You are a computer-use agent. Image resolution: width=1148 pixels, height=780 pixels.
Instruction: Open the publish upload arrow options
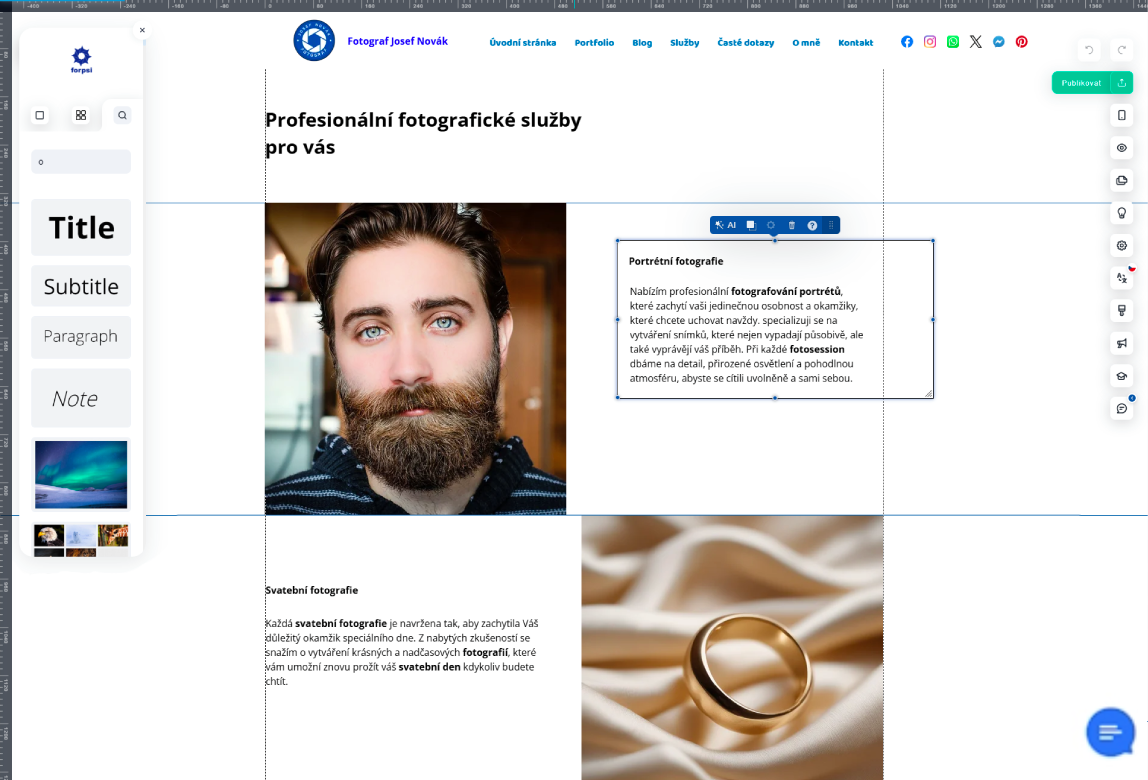(1122, 83)
